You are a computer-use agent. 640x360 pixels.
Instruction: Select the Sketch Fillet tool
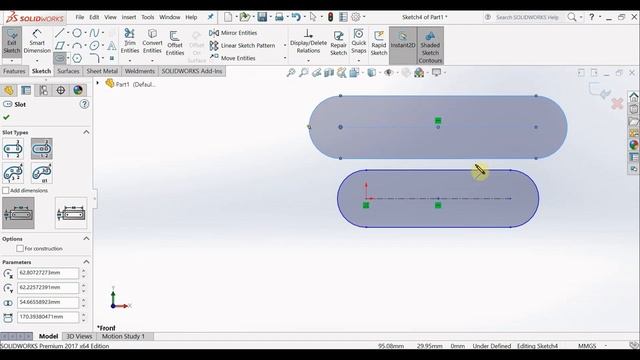(x=94, y=58)
